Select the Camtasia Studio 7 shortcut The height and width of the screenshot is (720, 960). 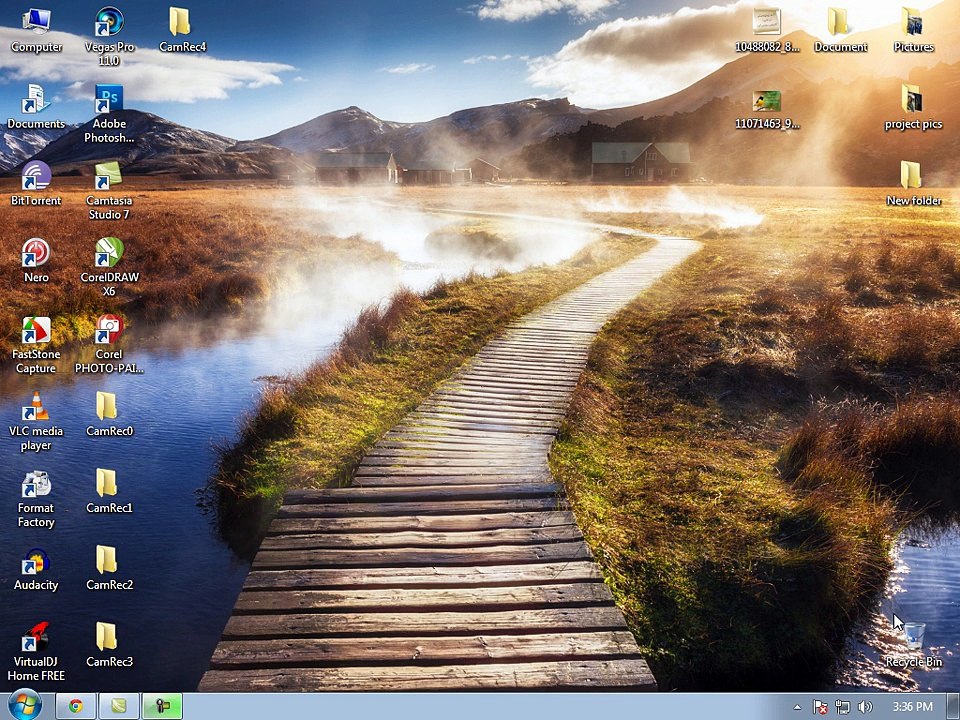click(x=109, y=190)
